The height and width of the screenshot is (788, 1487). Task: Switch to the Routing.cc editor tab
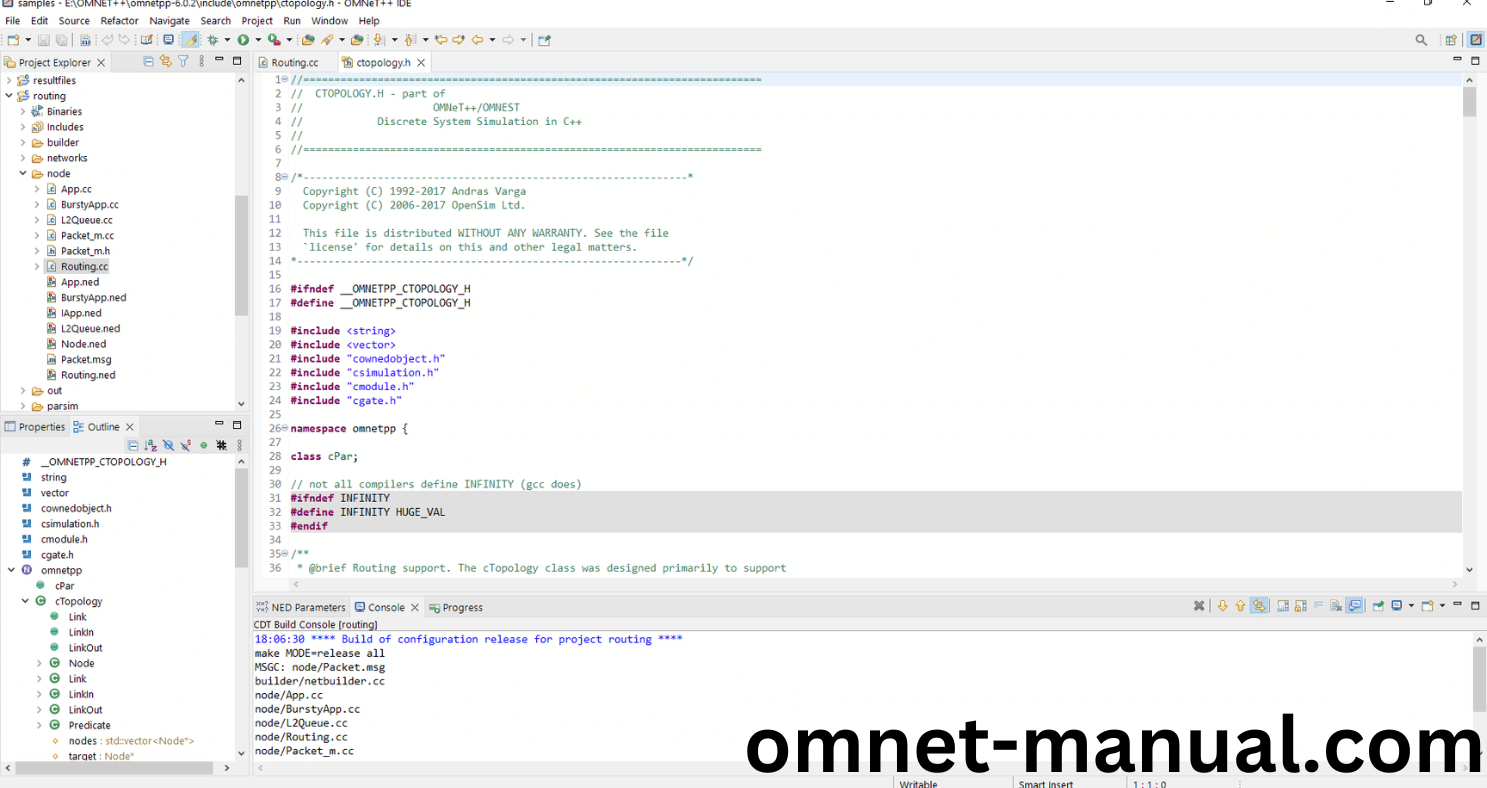point(294,62)
